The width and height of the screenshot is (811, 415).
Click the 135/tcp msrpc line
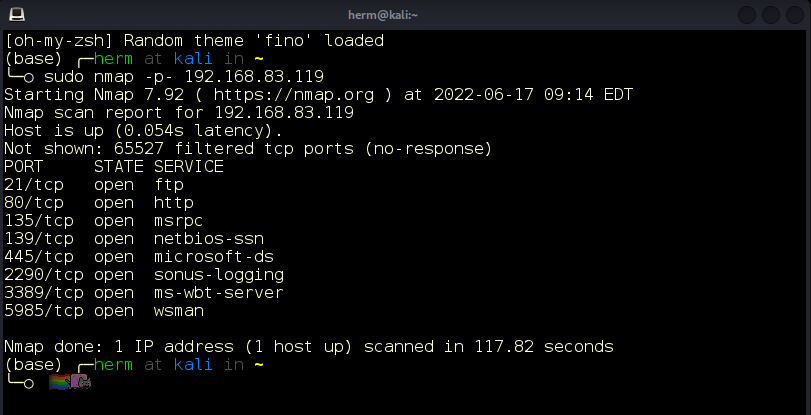click(103, 221)
